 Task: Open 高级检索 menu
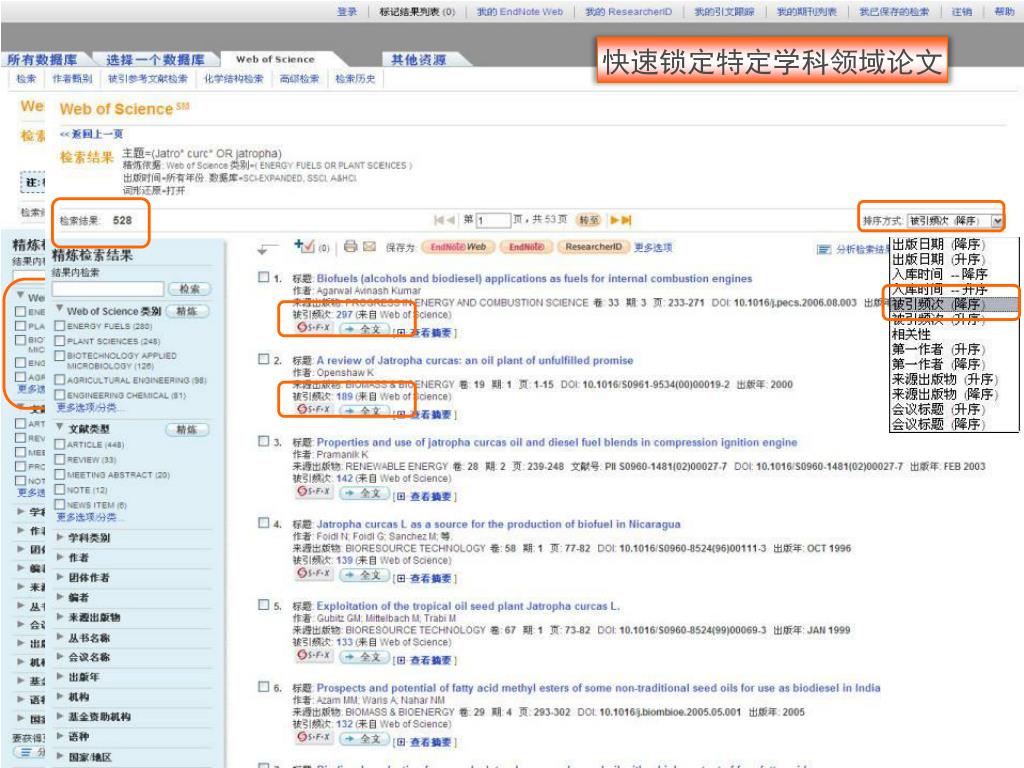pyautogui.click(x=299, y=79)
